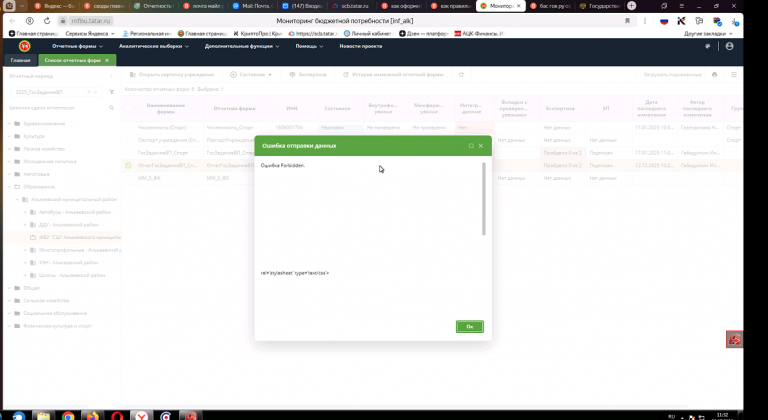Tick the checkbox for ММ_5_ФК row
The width and height of the screenshot is (768, 420).
[128, 178]
